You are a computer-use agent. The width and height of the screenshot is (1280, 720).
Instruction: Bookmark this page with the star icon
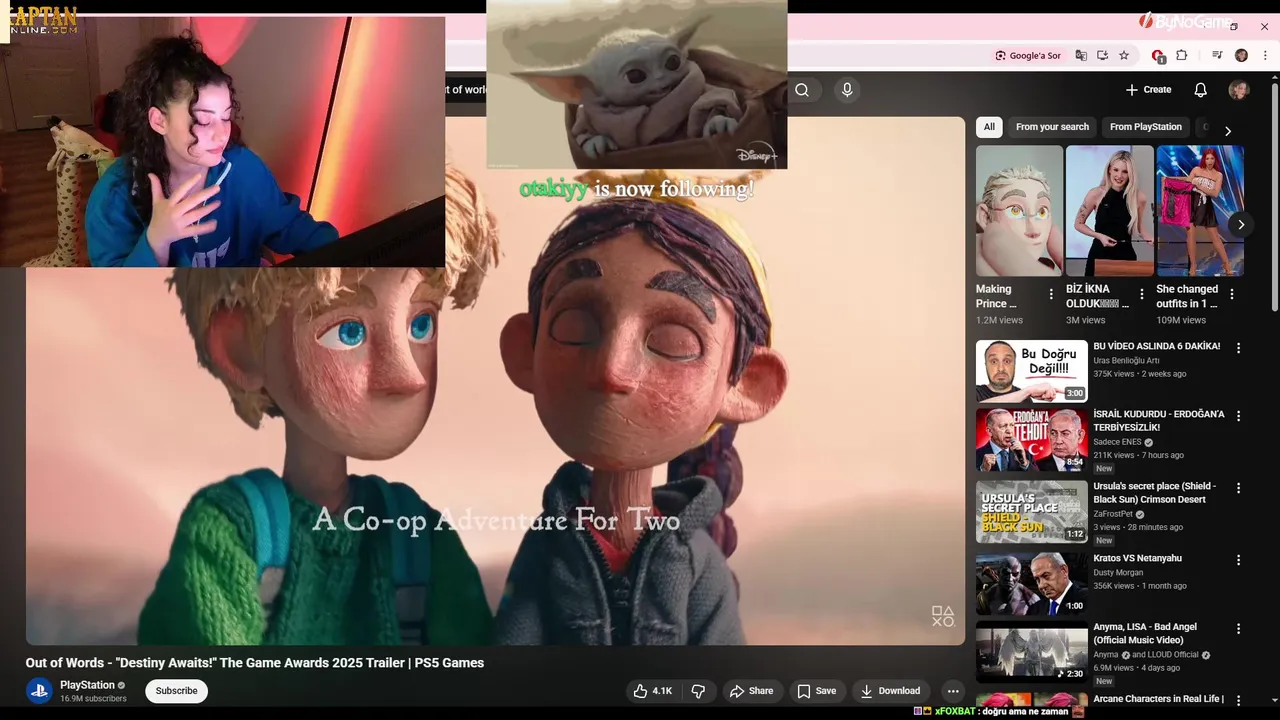(1124, 56)
